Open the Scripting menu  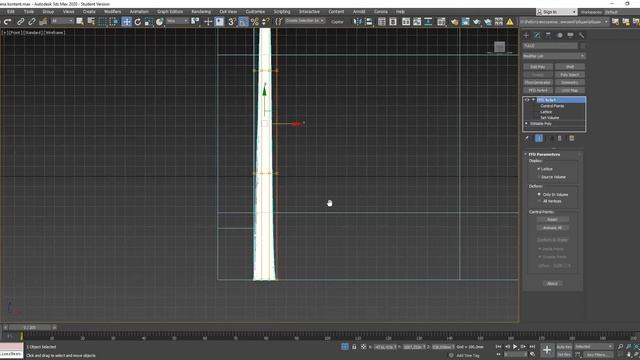tap(282, 11)
